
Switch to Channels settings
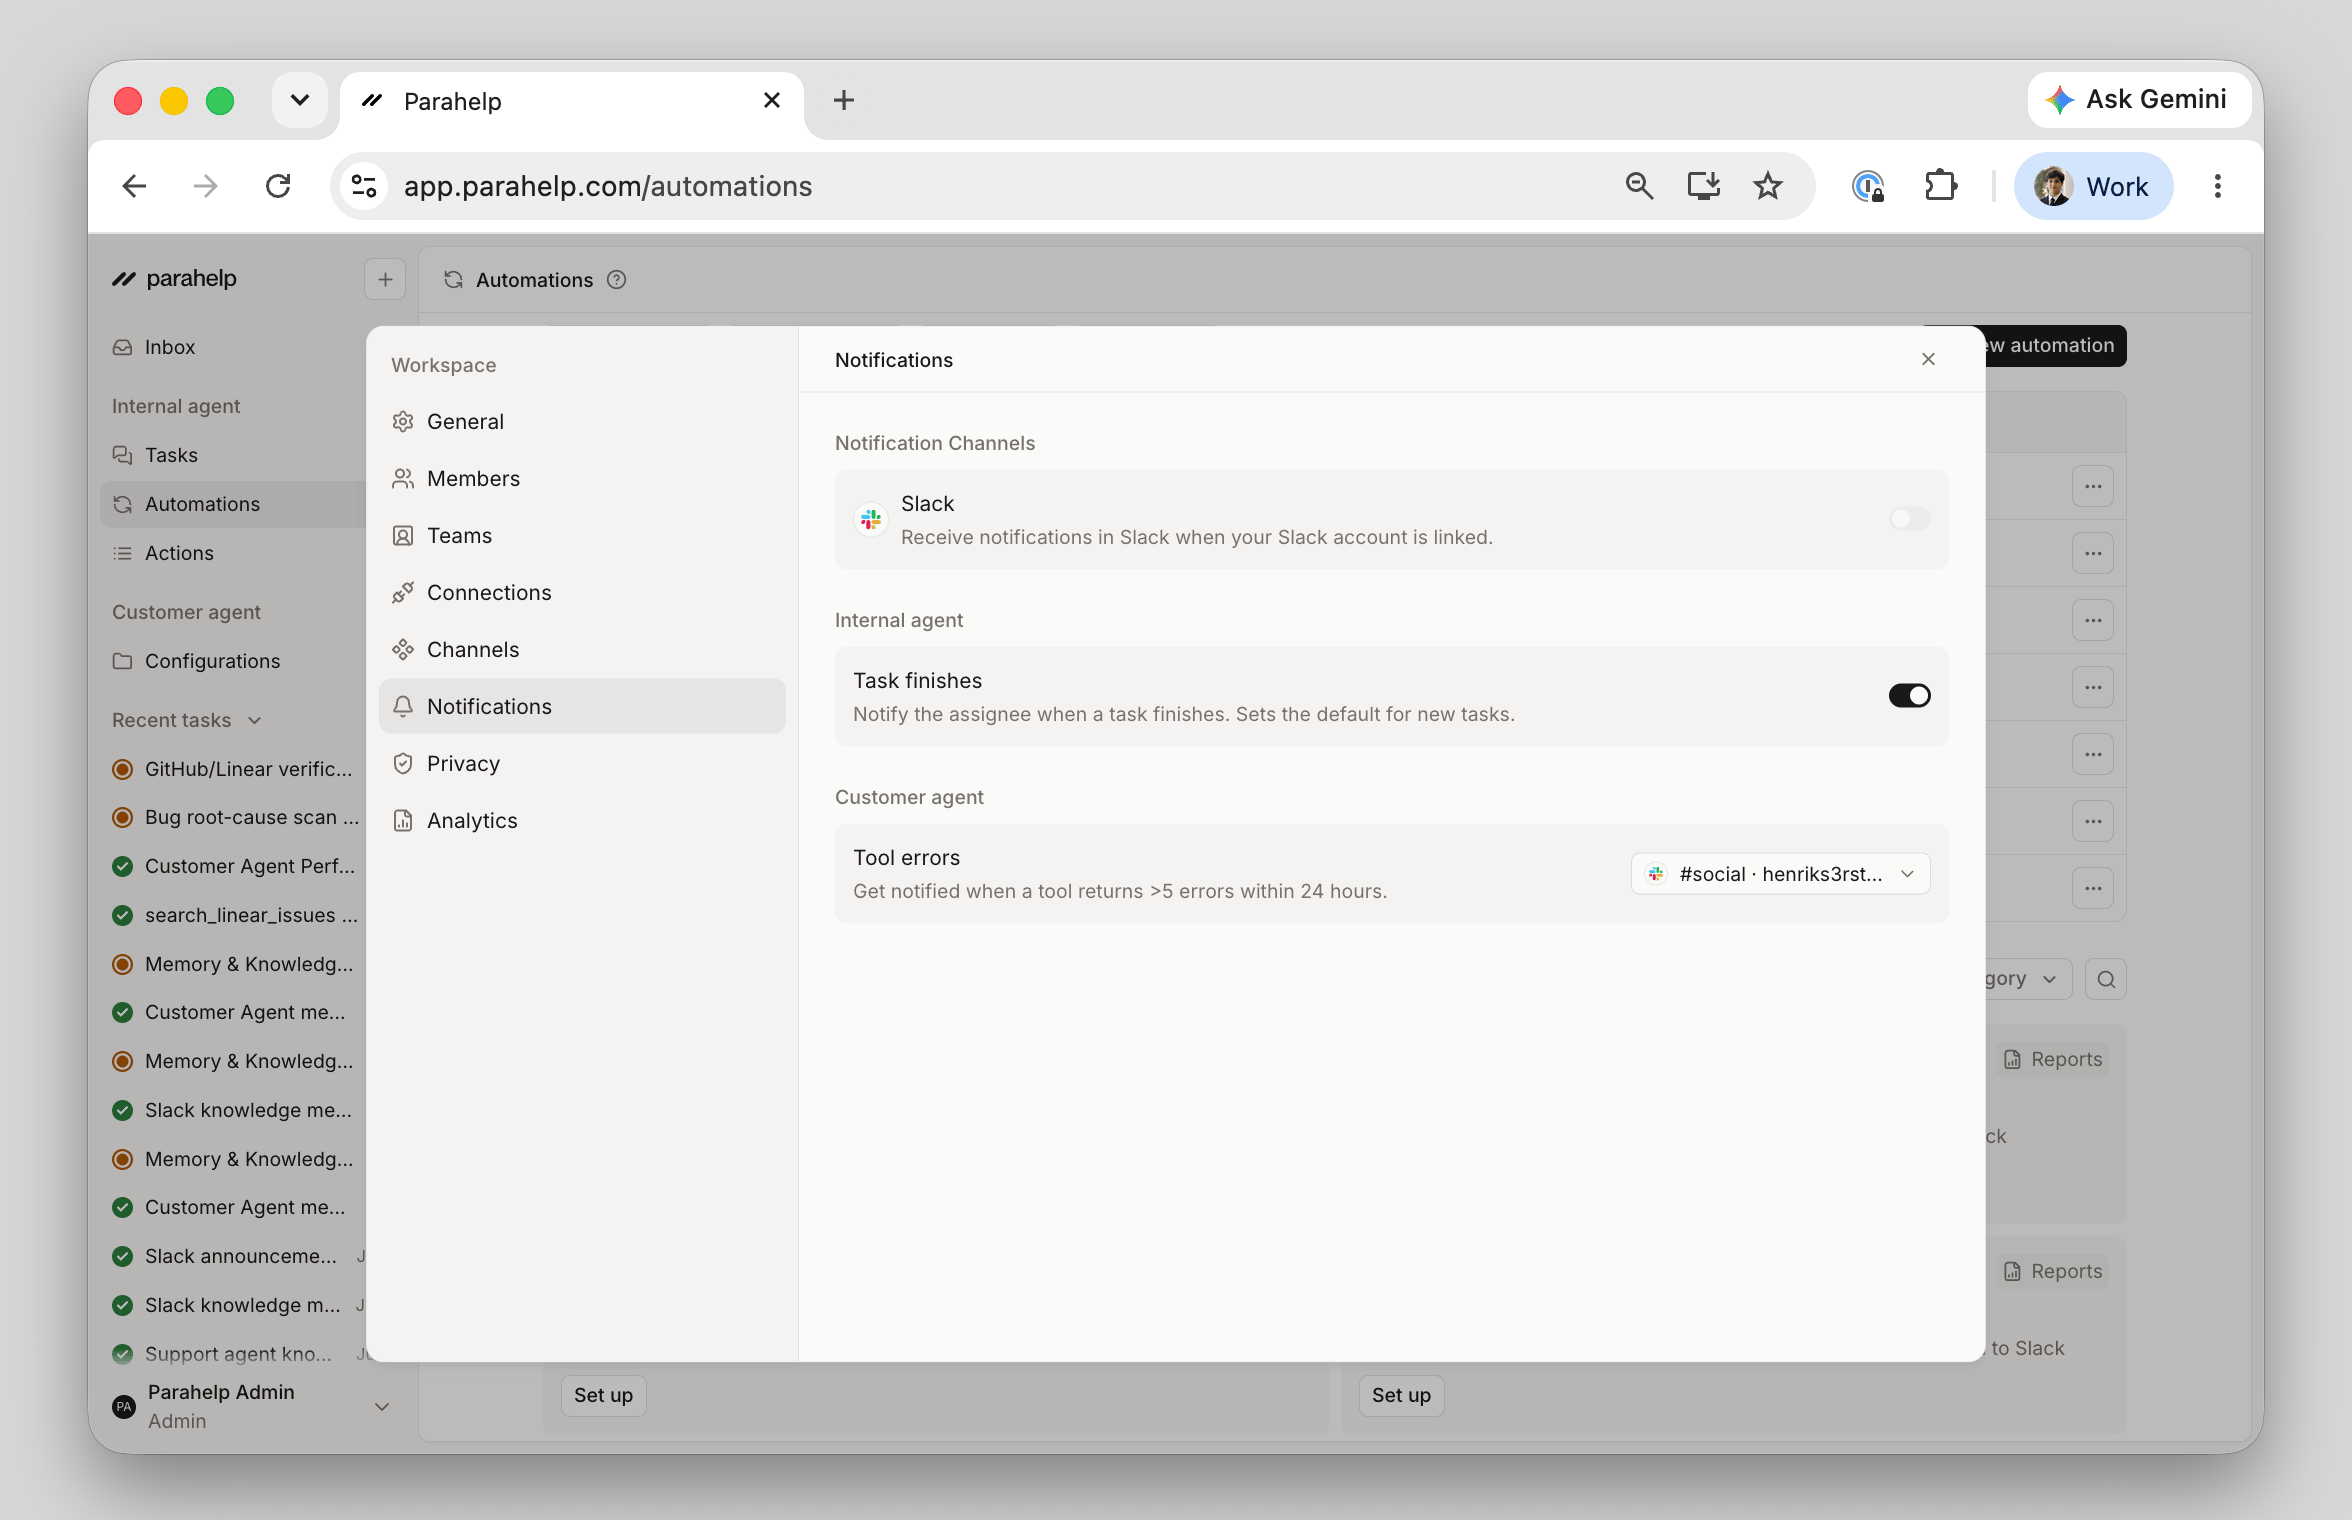(x=582, y=650)
